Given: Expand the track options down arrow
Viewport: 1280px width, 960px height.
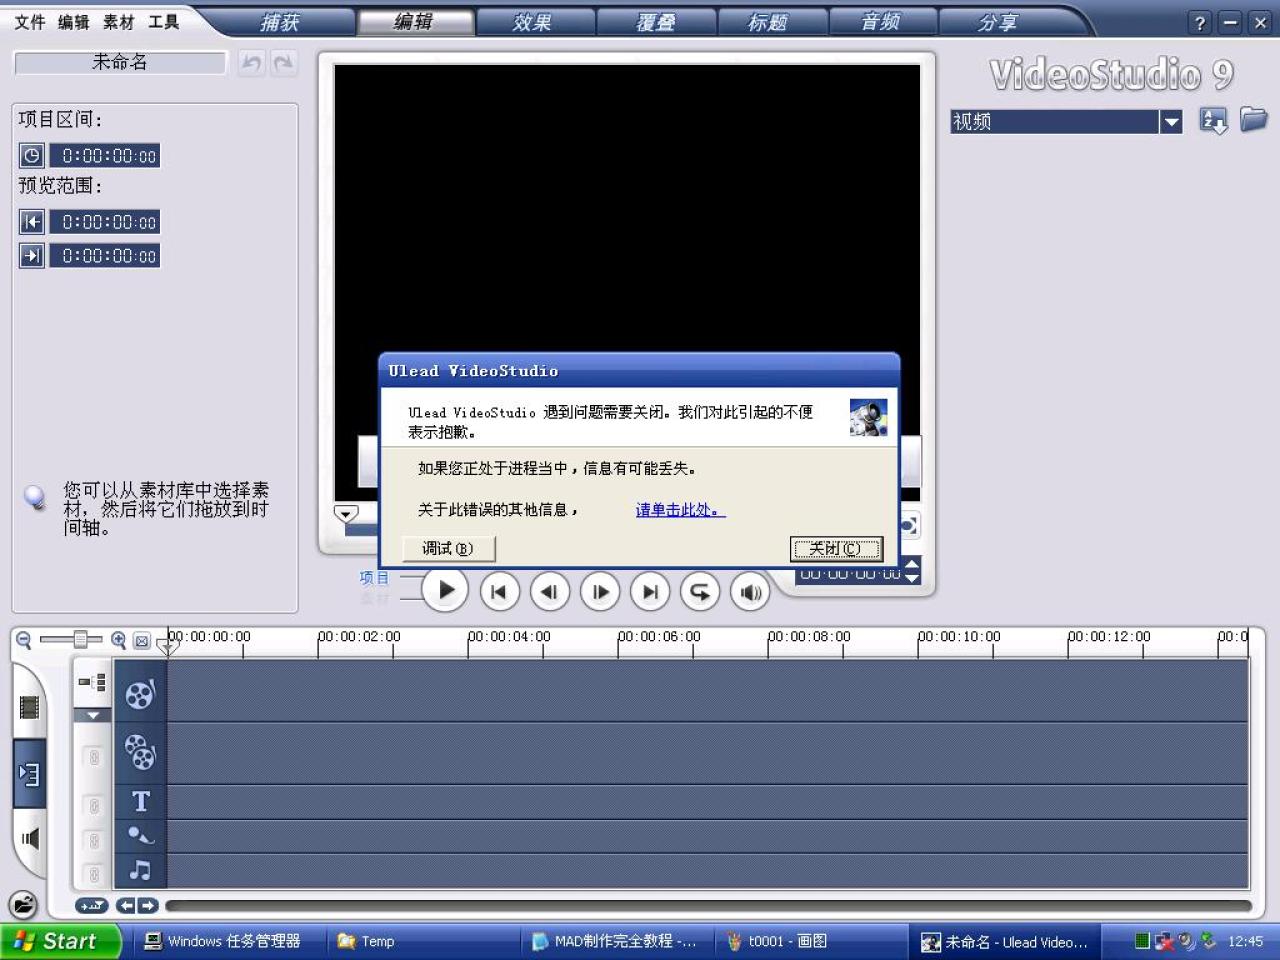Looking at the screenshot, I should pos(92,715).
